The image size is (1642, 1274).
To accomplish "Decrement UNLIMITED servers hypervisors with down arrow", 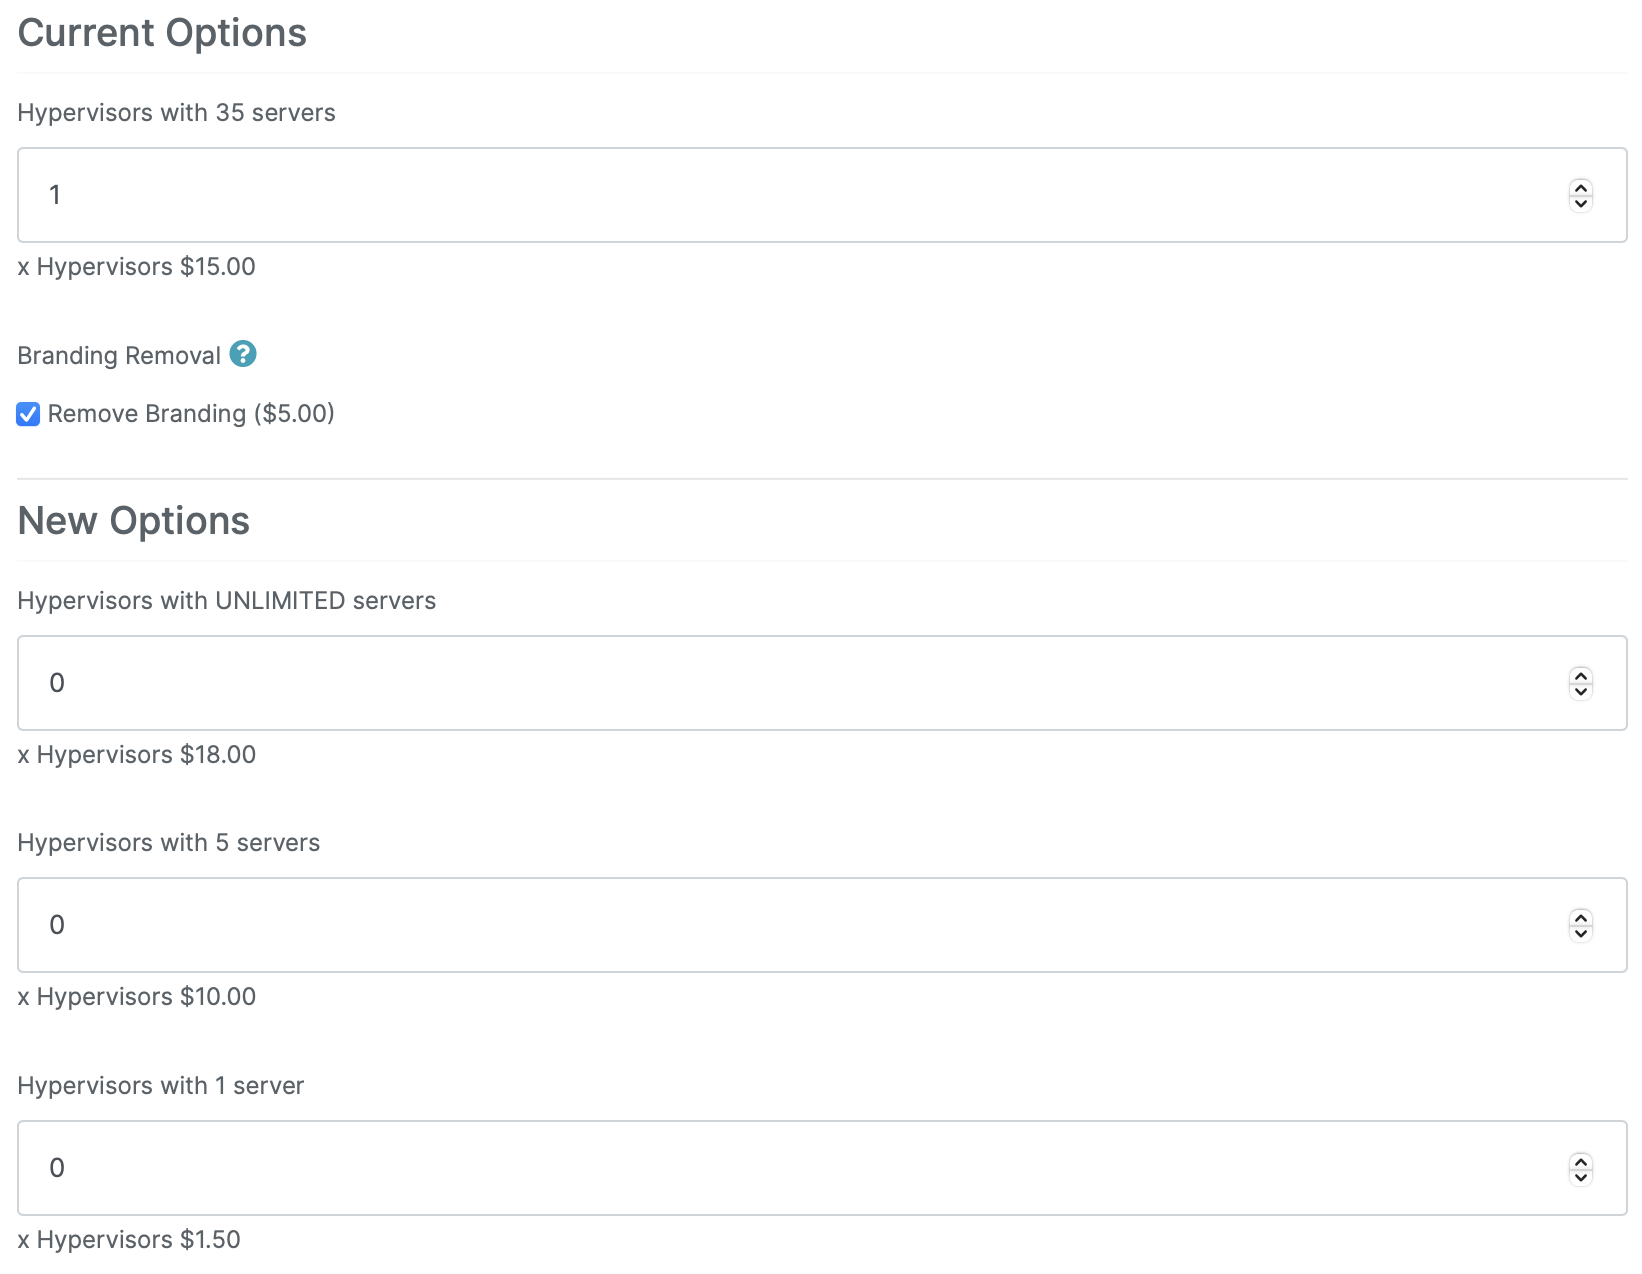I will click(x=1581, y=691).
